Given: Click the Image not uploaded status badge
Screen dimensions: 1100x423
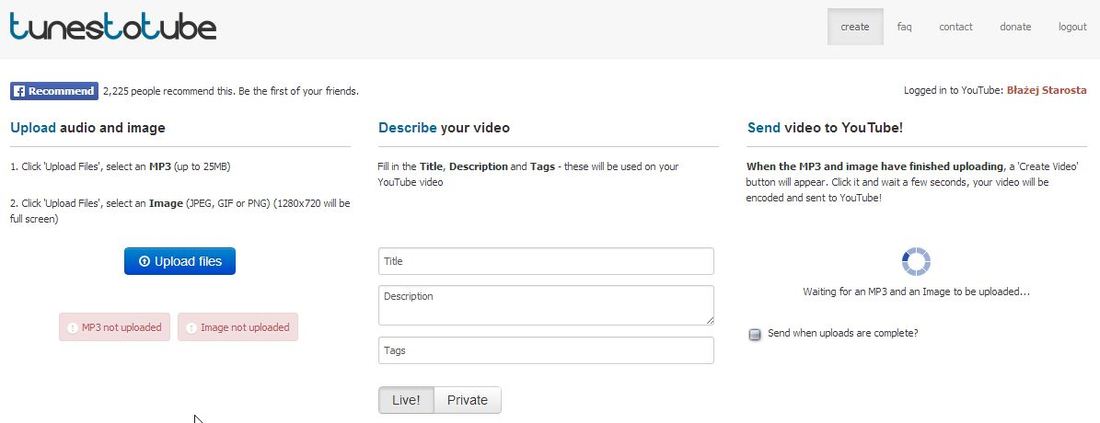Looking at the screenshot, I should 238,327.
